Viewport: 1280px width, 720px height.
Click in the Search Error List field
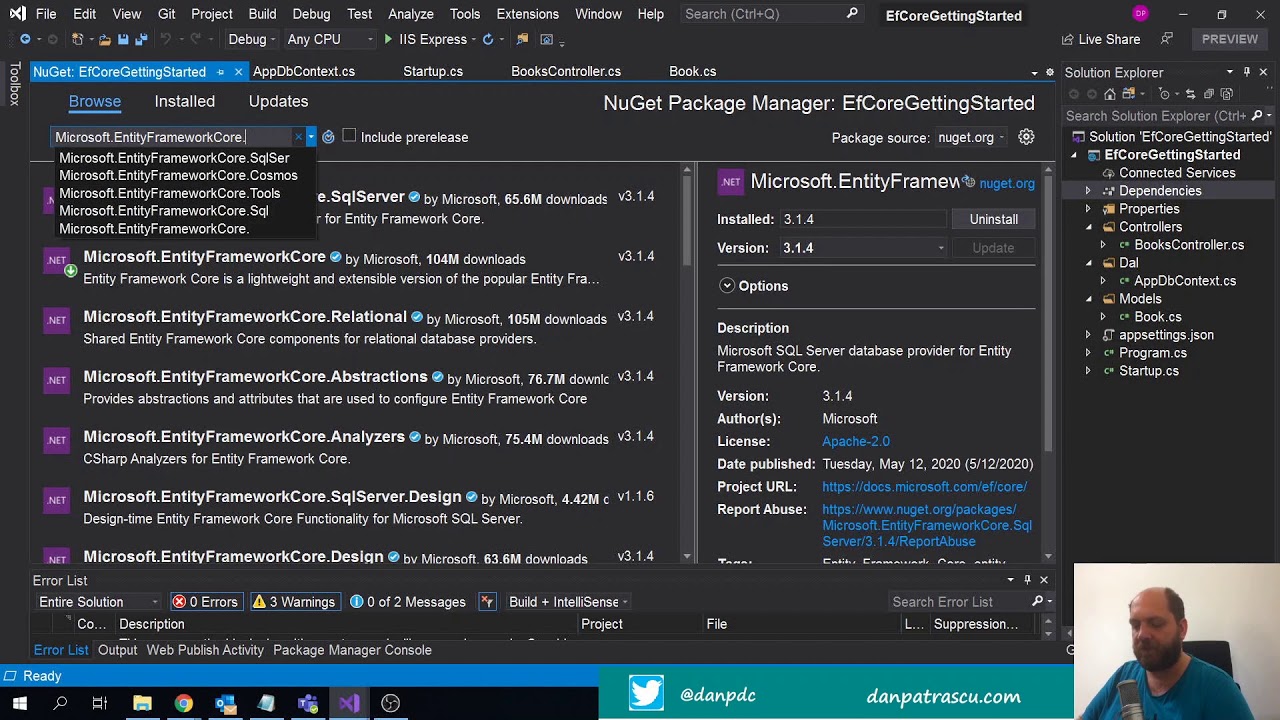(958, 602)
